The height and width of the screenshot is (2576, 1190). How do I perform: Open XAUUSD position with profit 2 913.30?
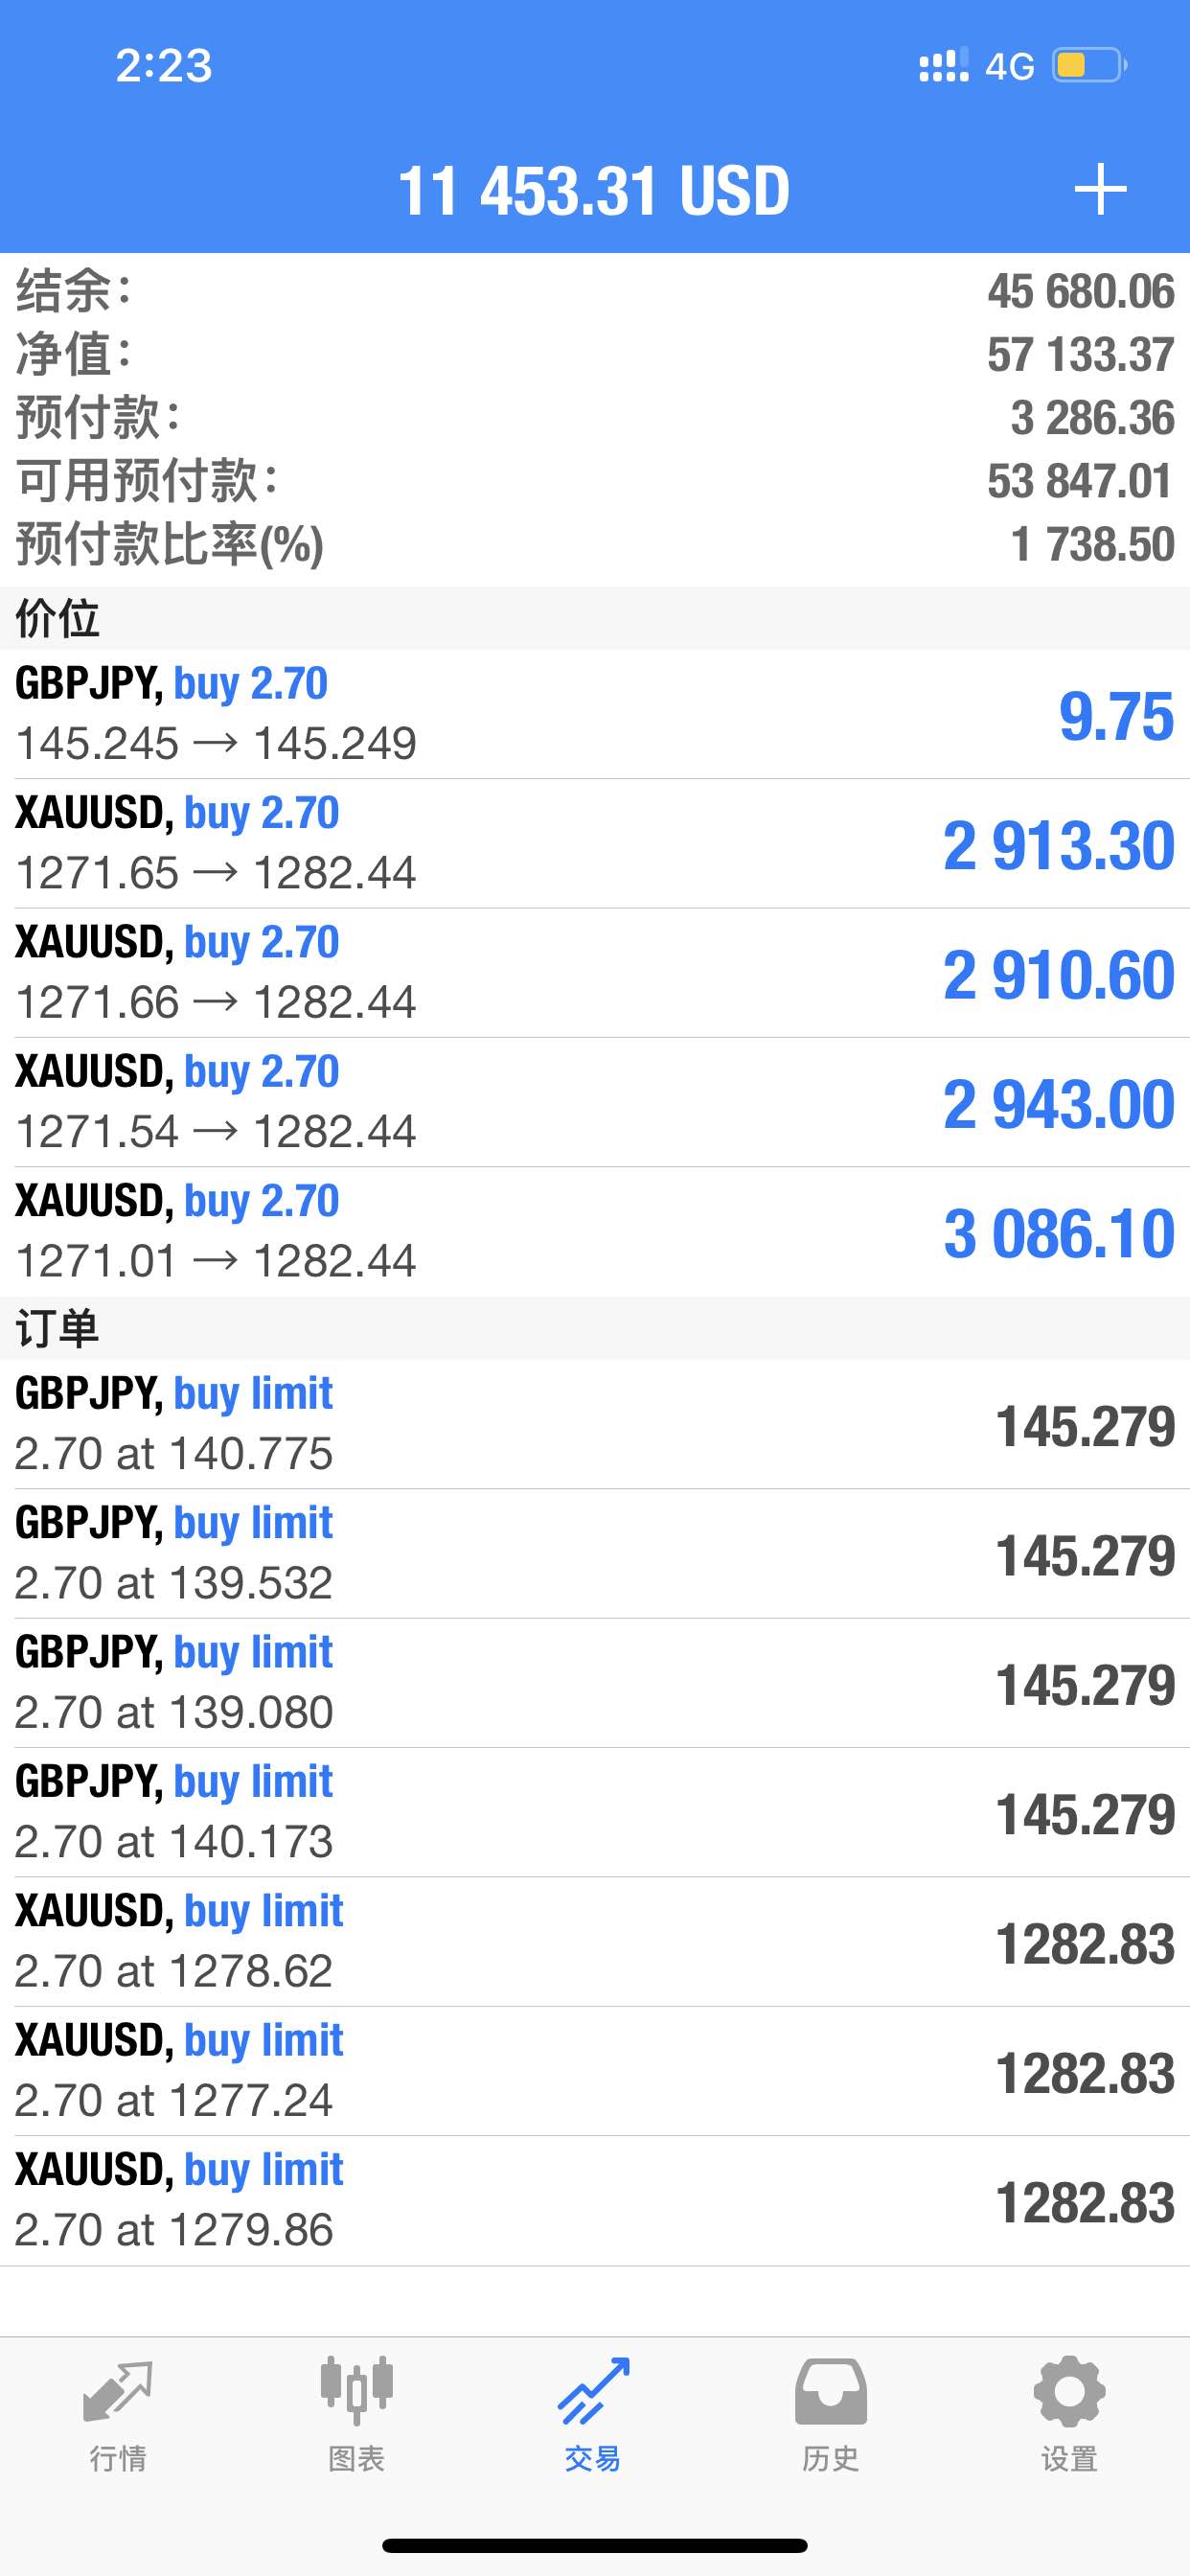(595, 844)
